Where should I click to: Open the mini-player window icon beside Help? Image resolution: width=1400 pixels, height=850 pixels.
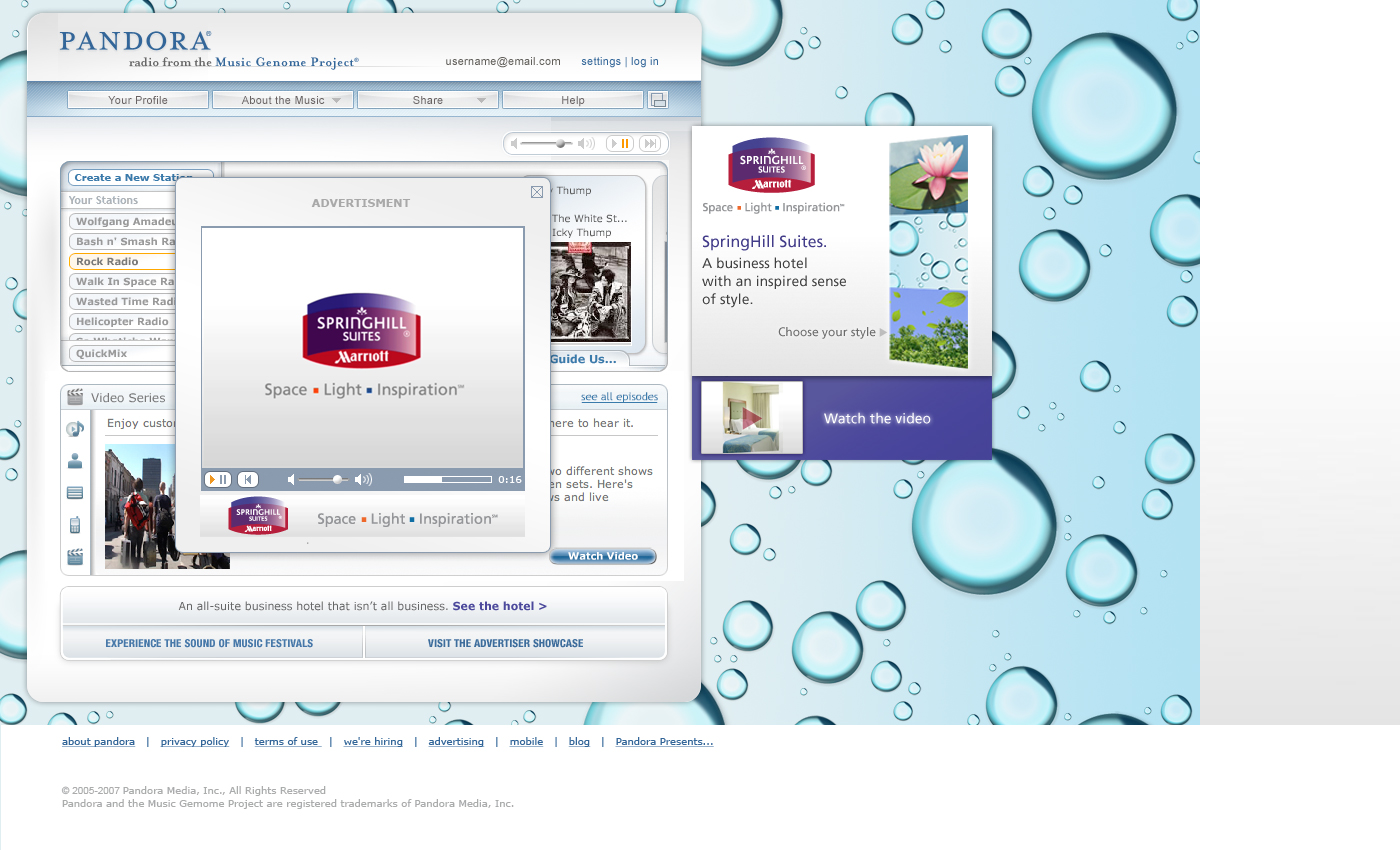click(x=658, y=100)
